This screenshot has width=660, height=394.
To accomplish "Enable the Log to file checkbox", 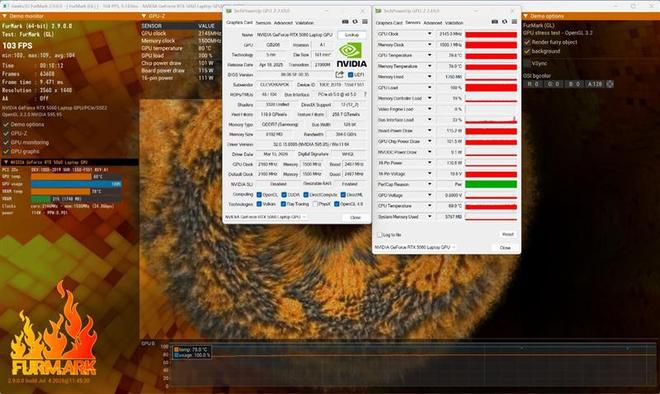I will pyautogui.click(x=379, y=235).
